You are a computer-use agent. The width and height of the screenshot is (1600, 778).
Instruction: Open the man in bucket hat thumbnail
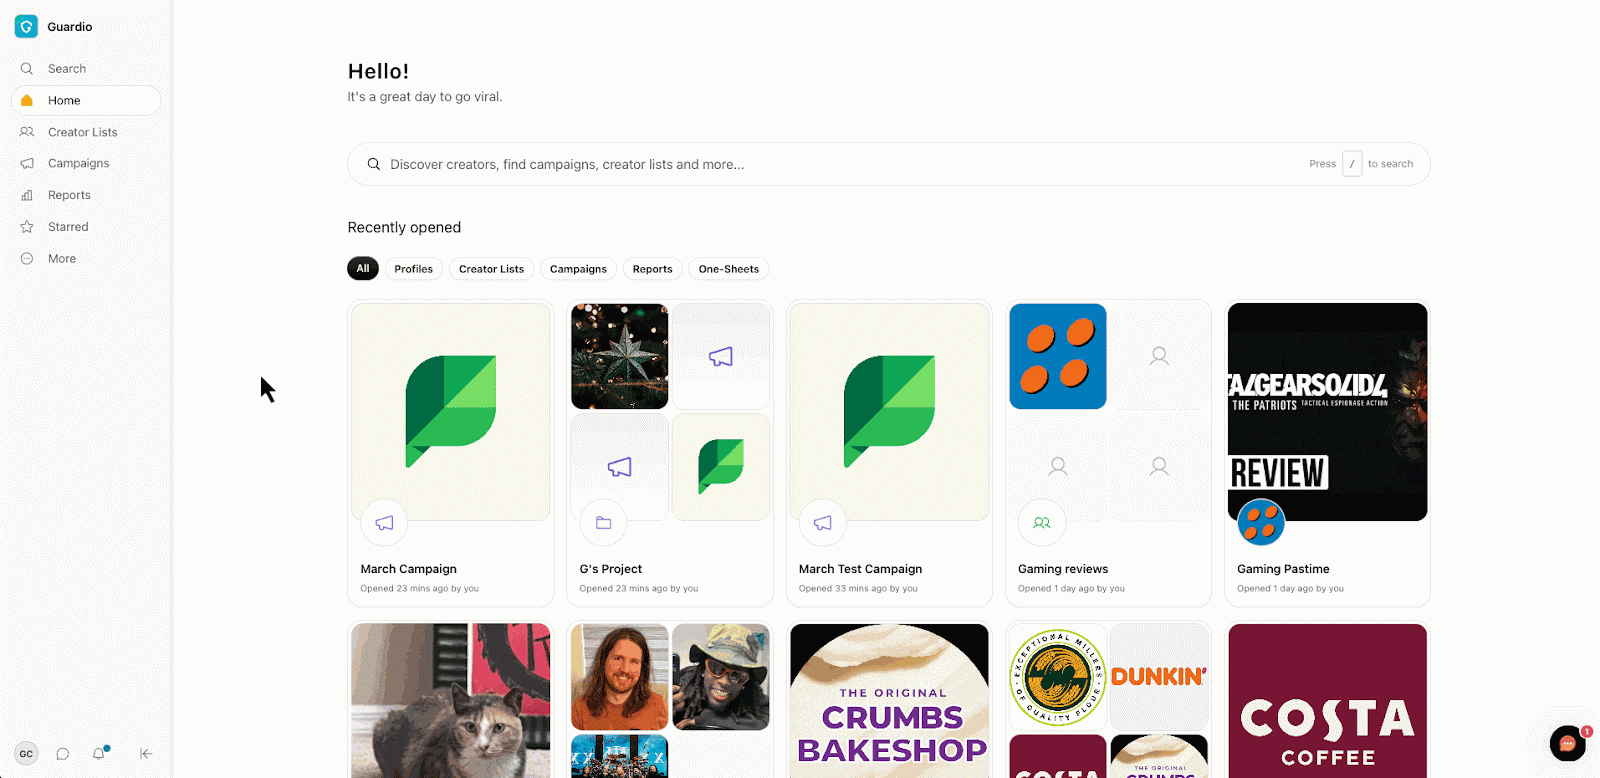pyautogui.click(x=721, y=677)
